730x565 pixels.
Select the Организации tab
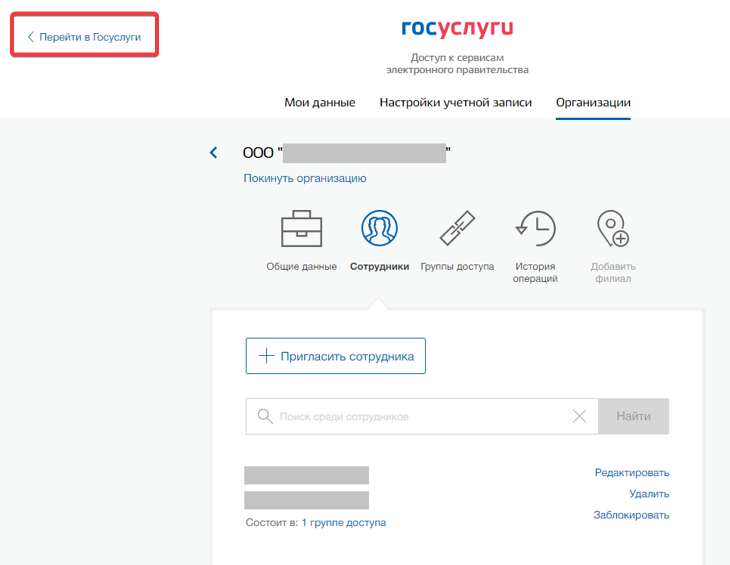click(593, 102)
